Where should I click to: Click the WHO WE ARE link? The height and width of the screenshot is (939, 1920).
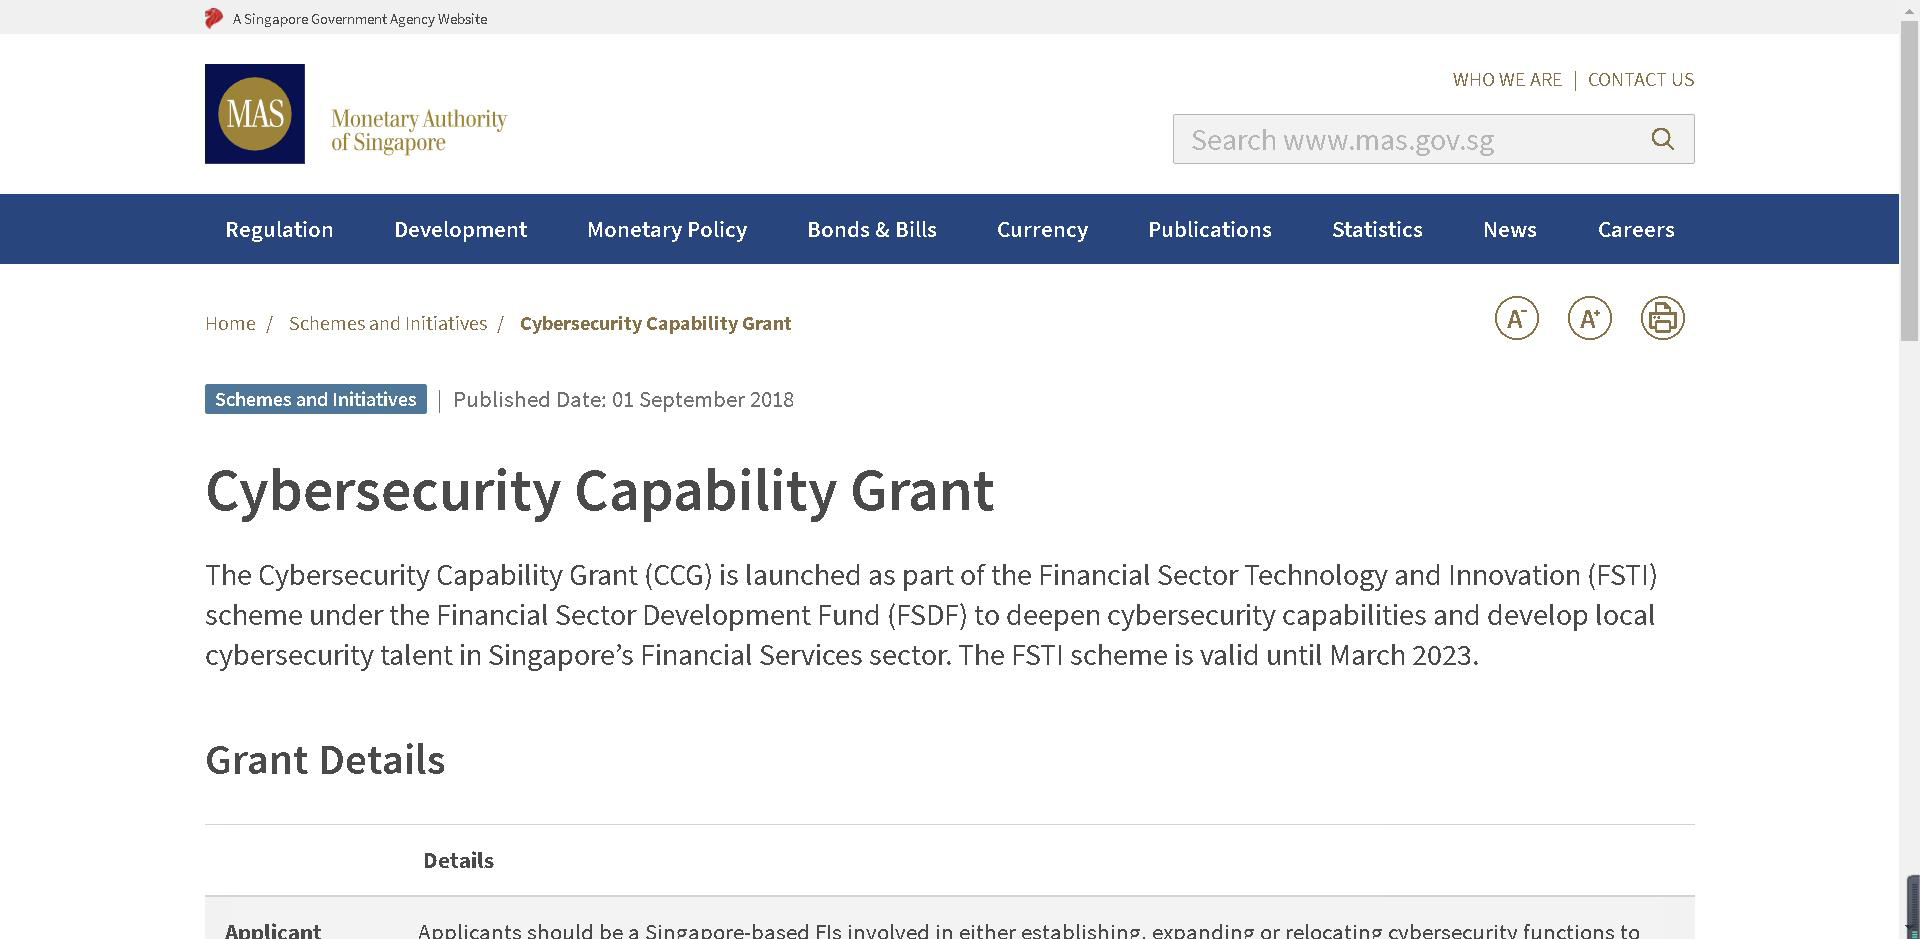click(x=1507, y=79)
